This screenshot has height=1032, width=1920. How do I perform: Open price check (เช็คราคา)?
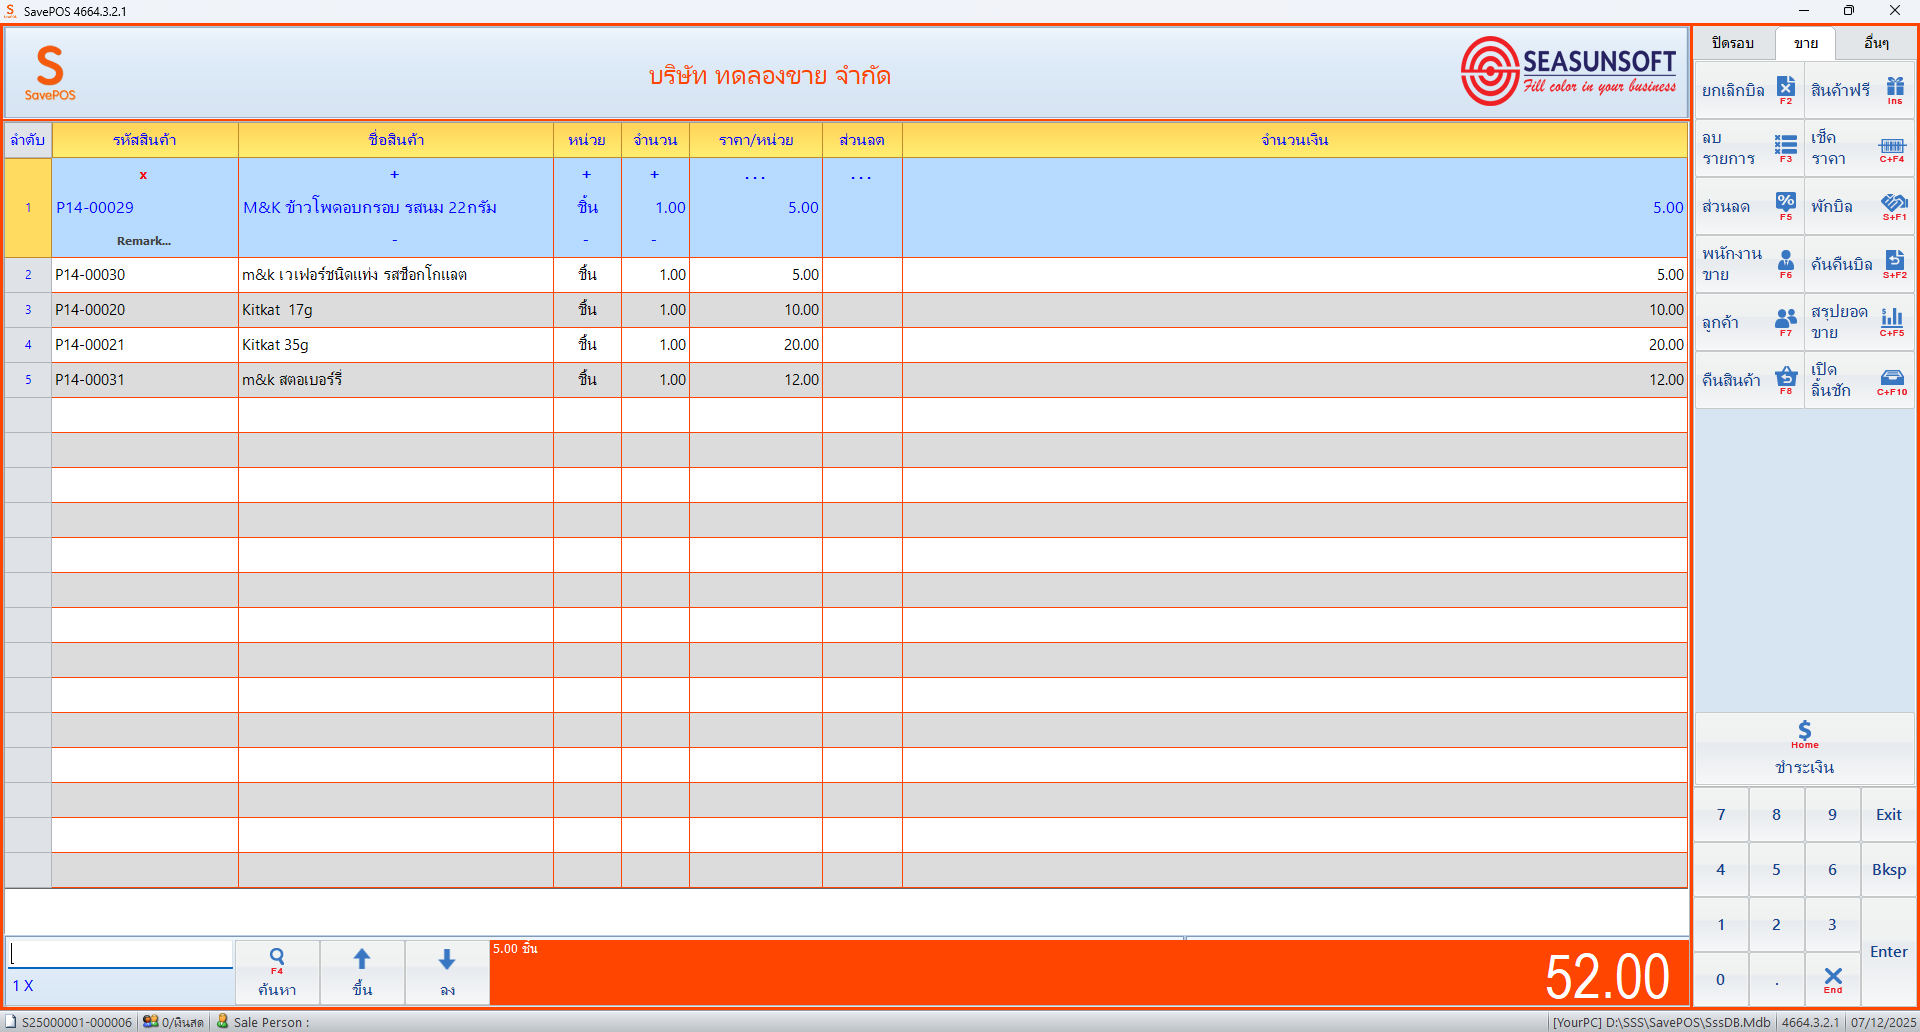coord(1860,148)
